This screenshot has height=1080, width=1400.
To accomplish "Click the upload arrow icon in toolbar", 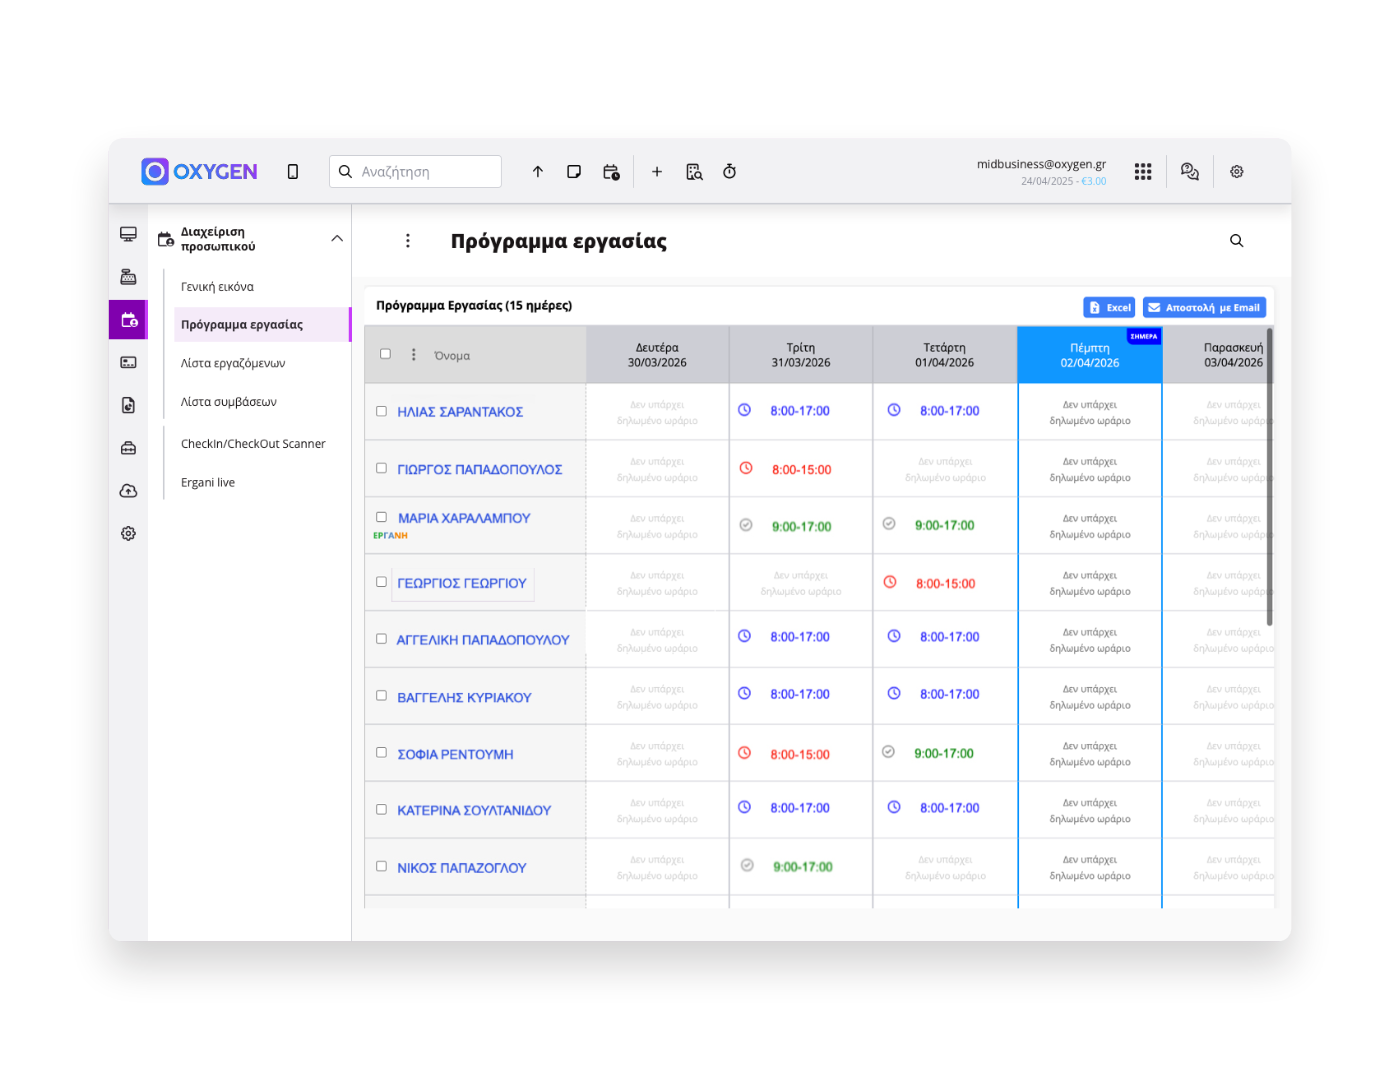I will tap(538, 172).
